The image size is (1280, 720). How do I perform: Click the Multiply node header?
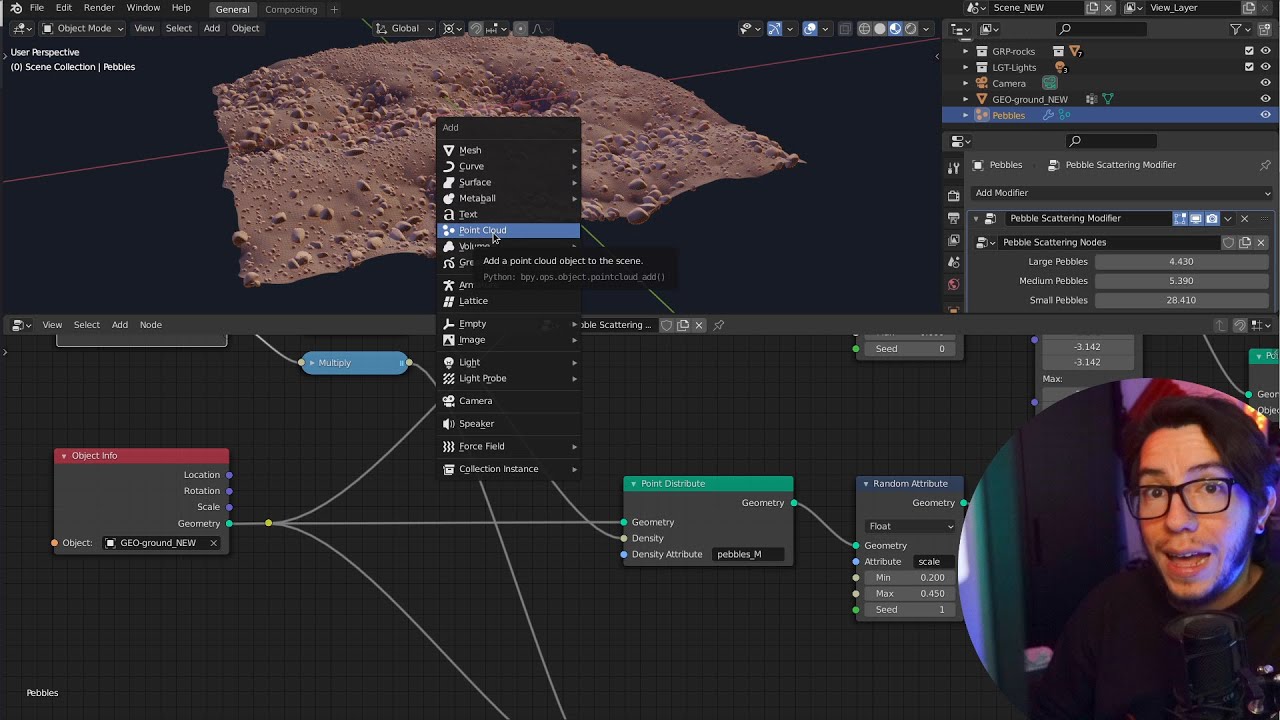tap(355, 363)
